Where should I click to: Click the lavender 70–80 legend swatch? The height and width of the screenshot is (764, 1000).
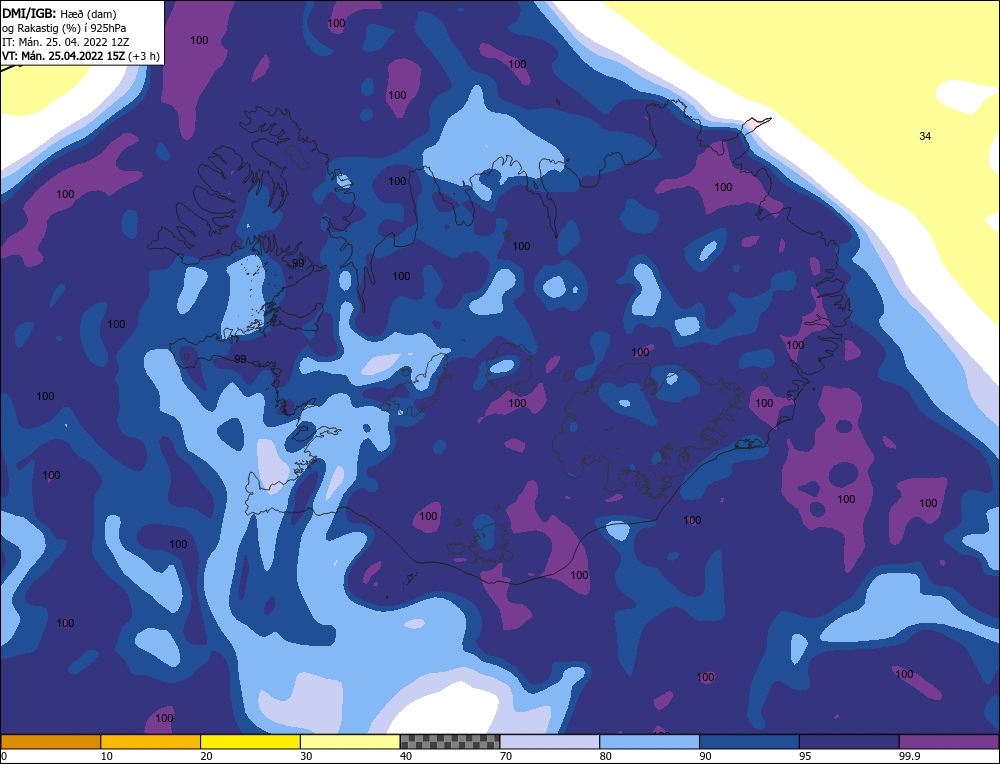pyautogui.click(x=550, y=741)
